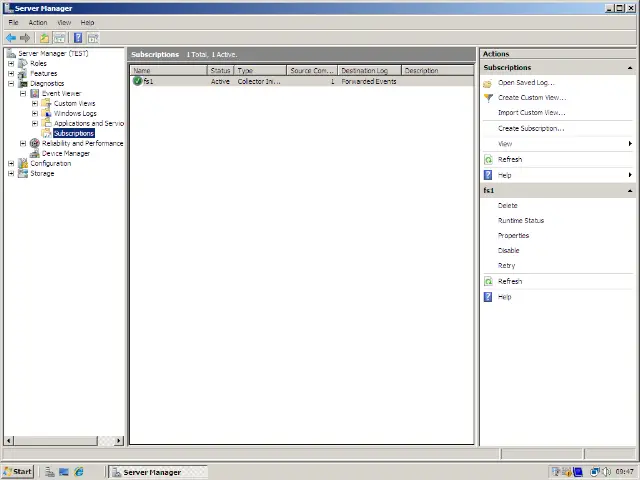Click the Device Manager tree icon
640x480 pixels.
(35, 153)
